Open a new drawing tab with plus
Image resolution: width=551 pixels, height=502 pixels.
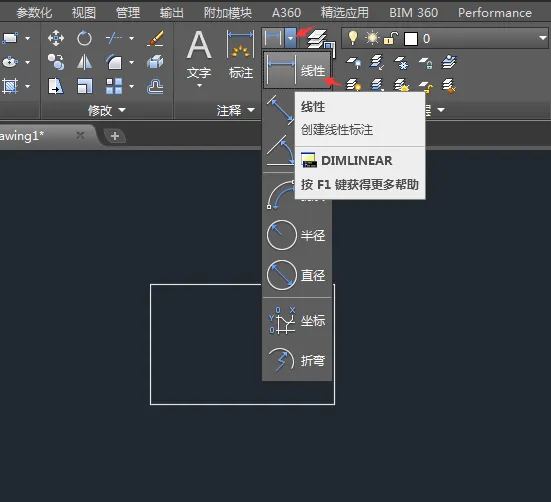(x=115, y=136)
